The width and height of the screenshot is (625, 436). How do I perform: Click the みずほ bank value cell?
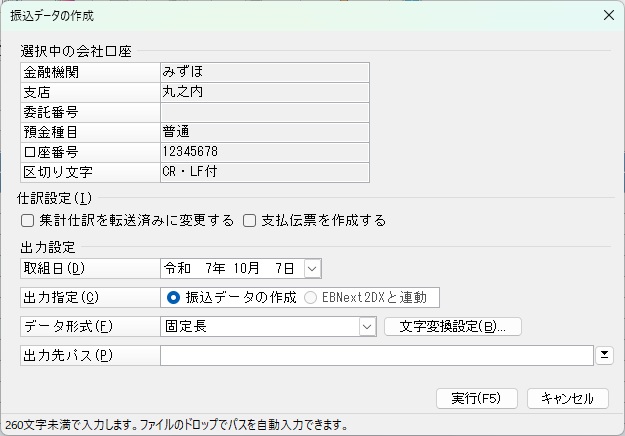coord(264,72)
